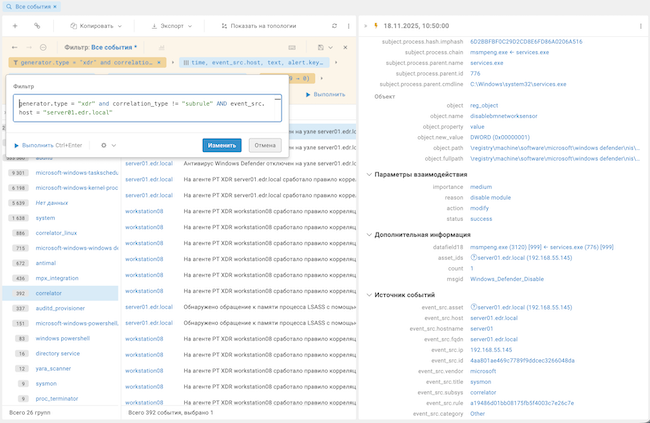Click the circled minus icon in filter bar
650x423 pixels.
43,47
